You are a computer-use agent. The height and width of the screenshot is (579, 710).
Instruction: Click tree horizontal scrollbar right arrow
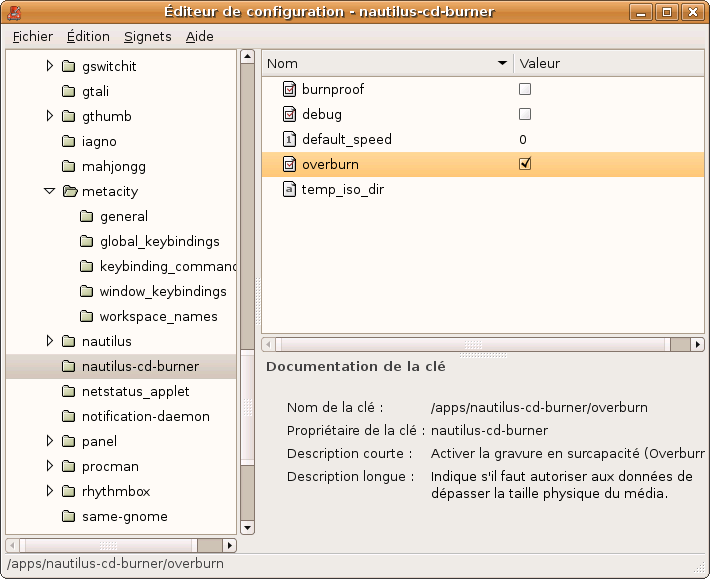(230, 546)
